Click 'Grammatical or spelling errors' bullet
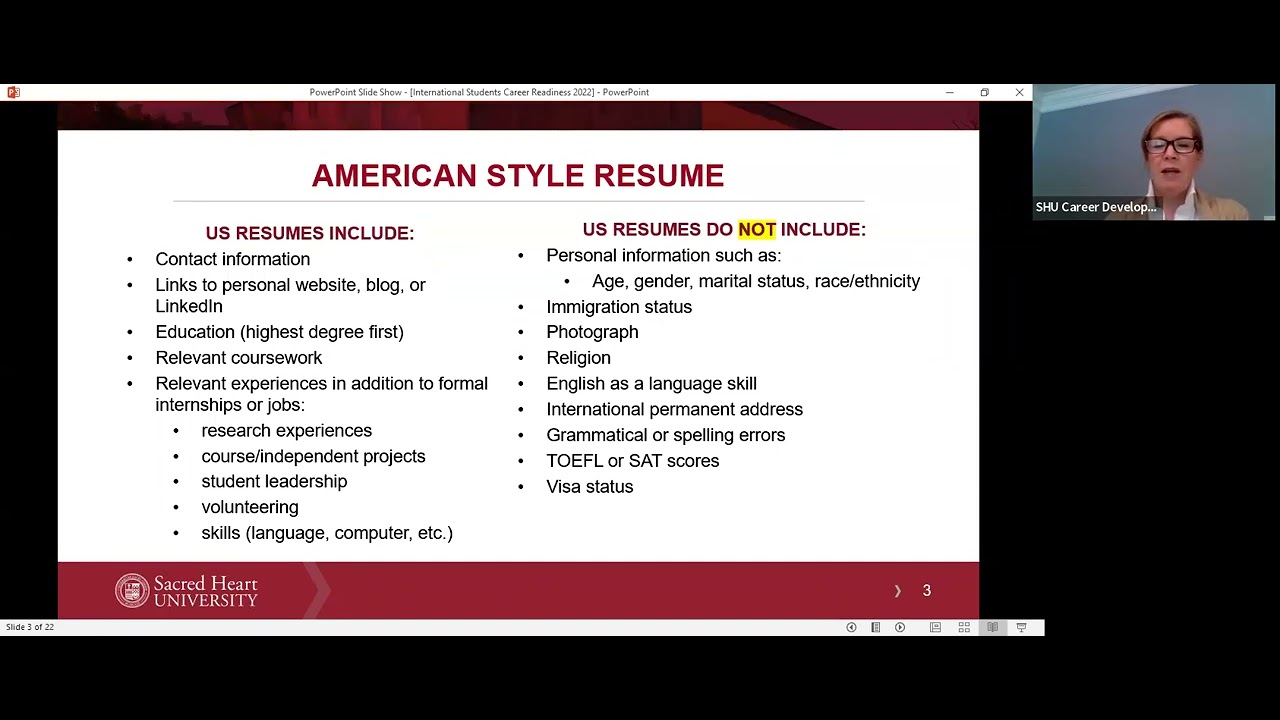Image resolution: width=1280 pixels, height=720 pixels. click(665, 435)
